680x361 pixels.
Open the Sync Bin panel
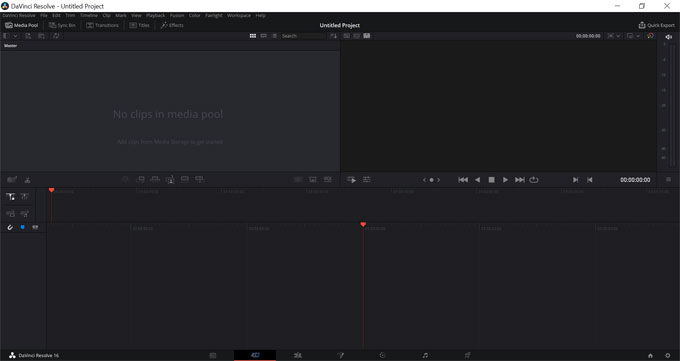click(x=62, y=25)
